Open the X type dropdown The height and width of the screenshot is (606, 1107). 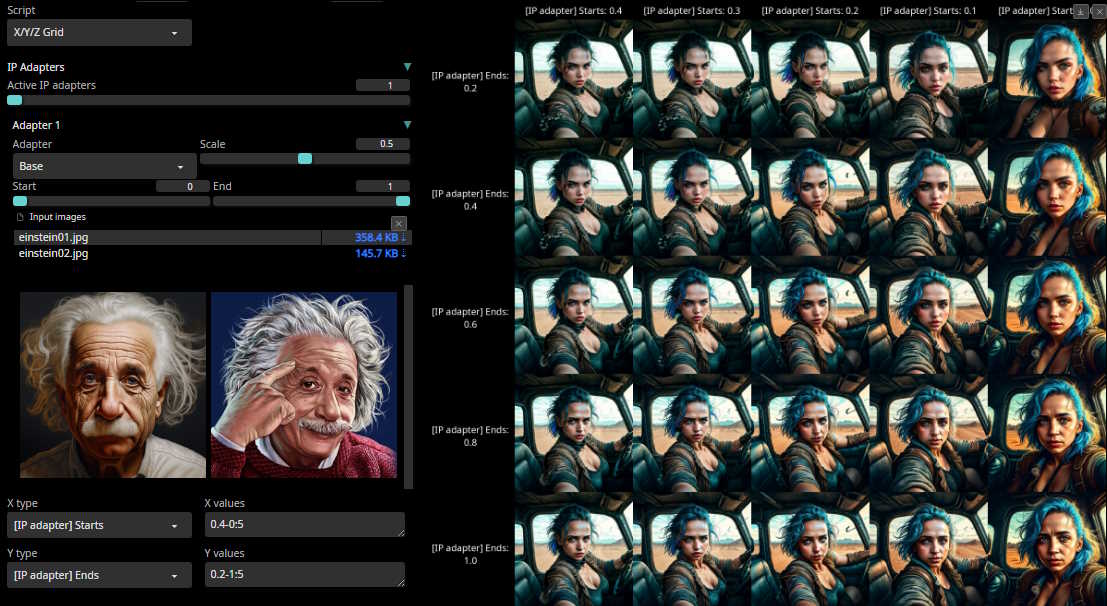[x=99, y=525]
